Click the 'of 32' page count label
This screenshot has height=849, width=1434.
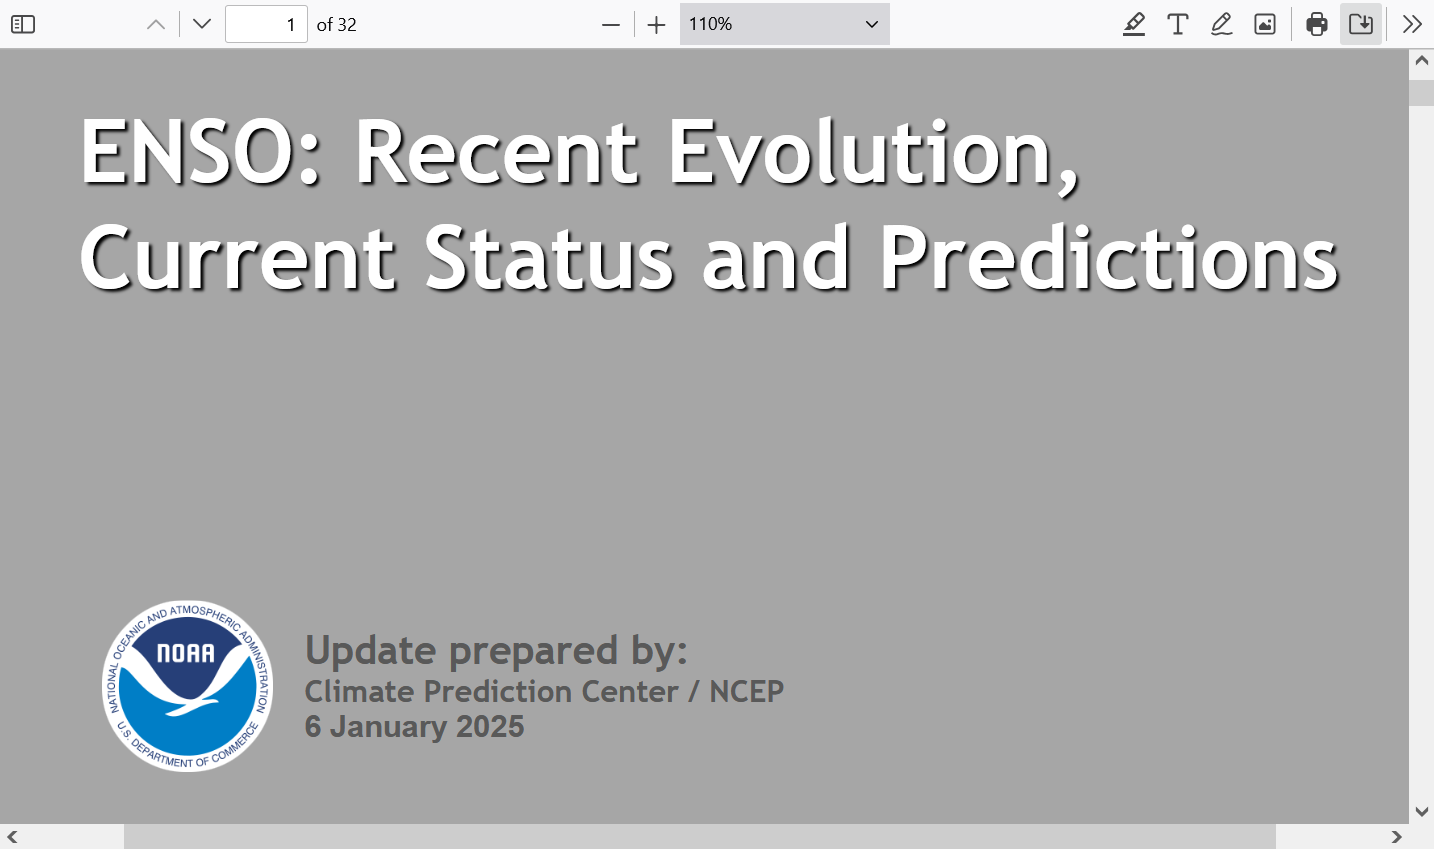click(x=336, y=24)
